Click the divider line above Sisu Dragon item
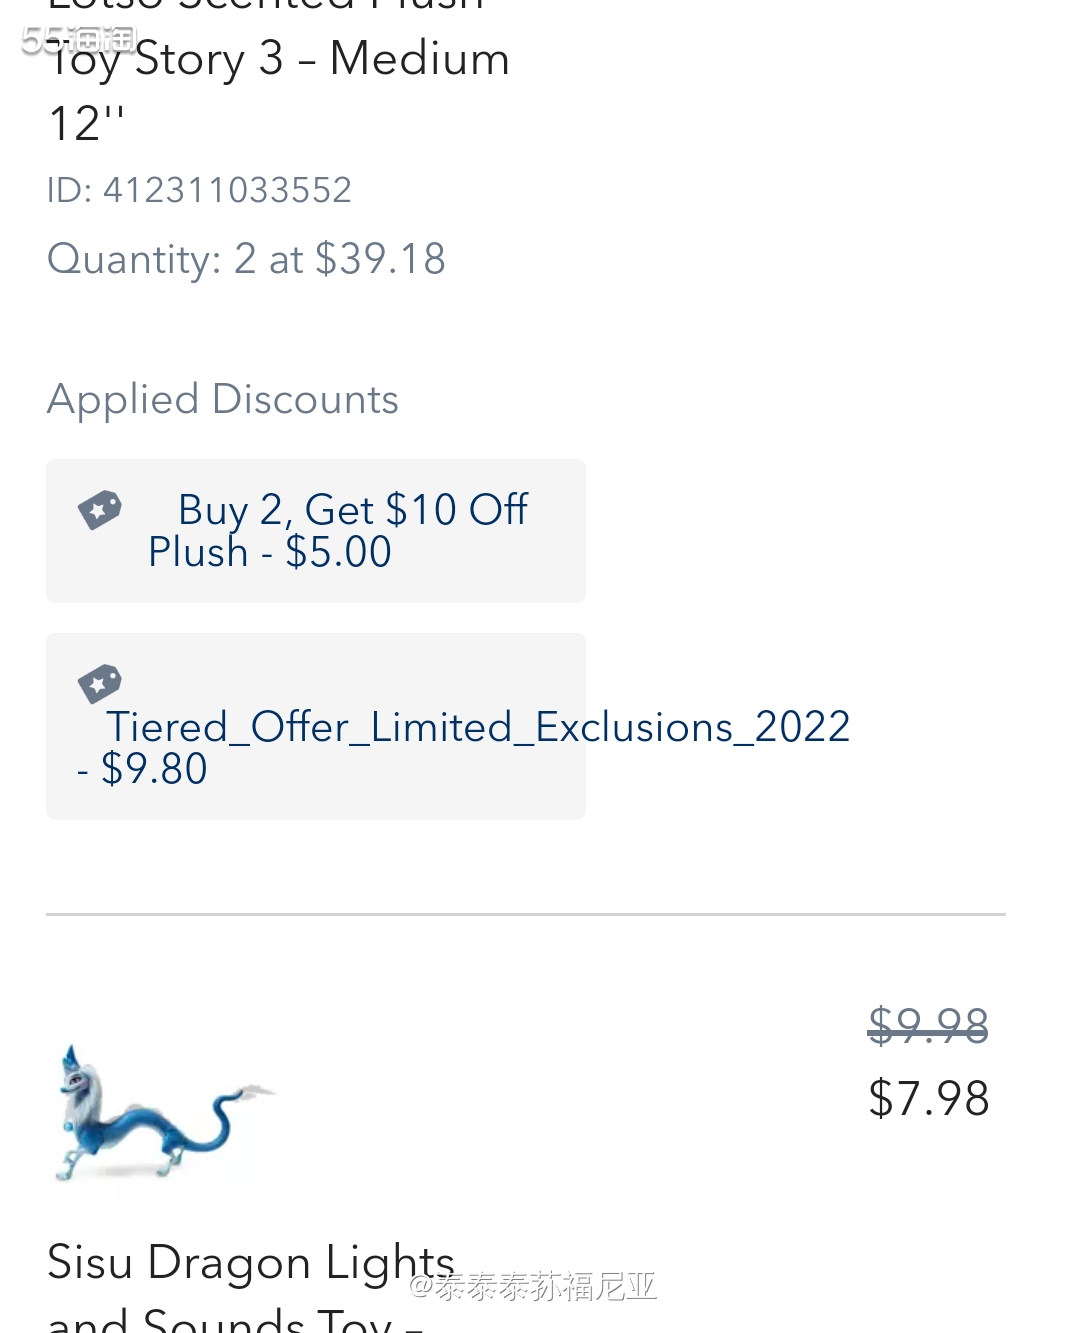Image resolution: width=1065 pixels, height=1333 pixels. click(x=526, y=914)
